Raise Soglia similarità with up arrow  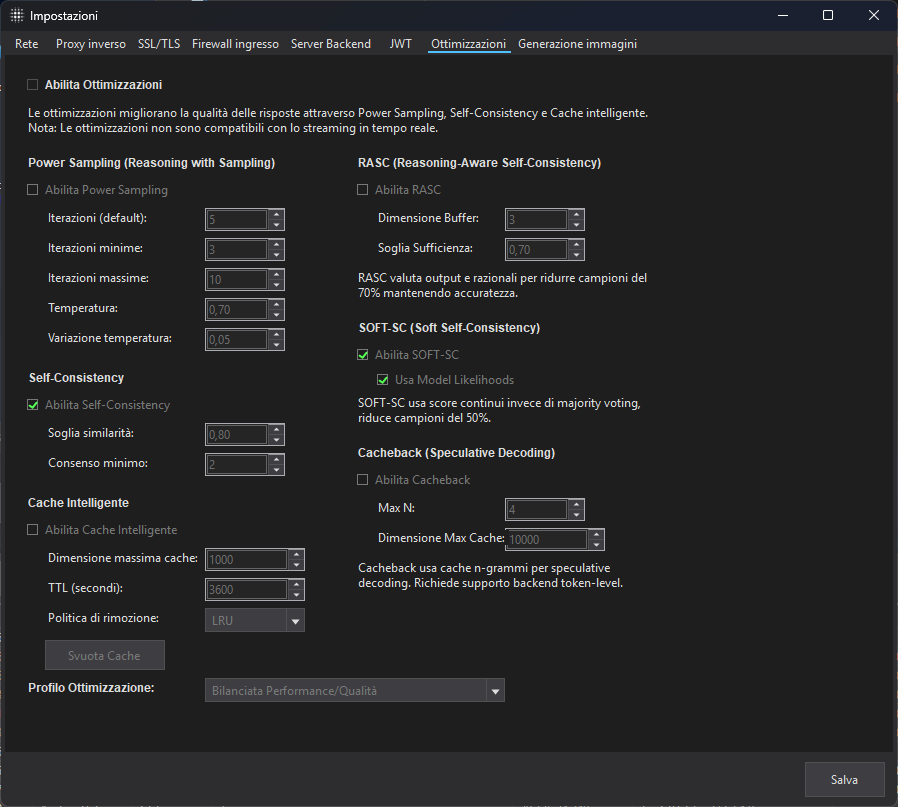pyautogui.click(x=277, y=430)
